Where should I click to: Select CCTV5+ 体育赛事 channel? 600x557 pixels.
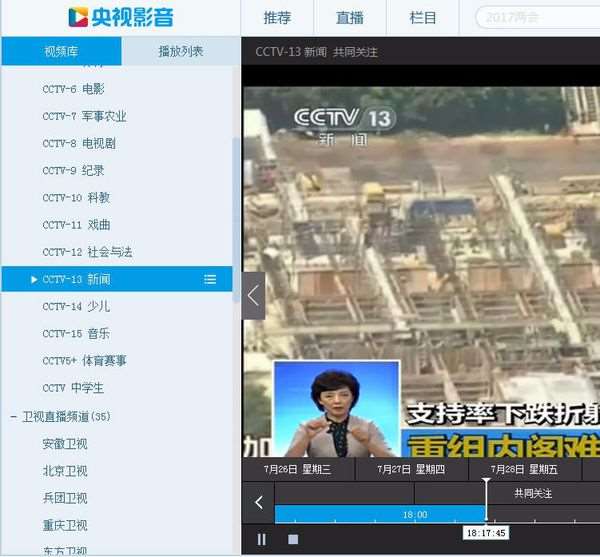[85, 361]
